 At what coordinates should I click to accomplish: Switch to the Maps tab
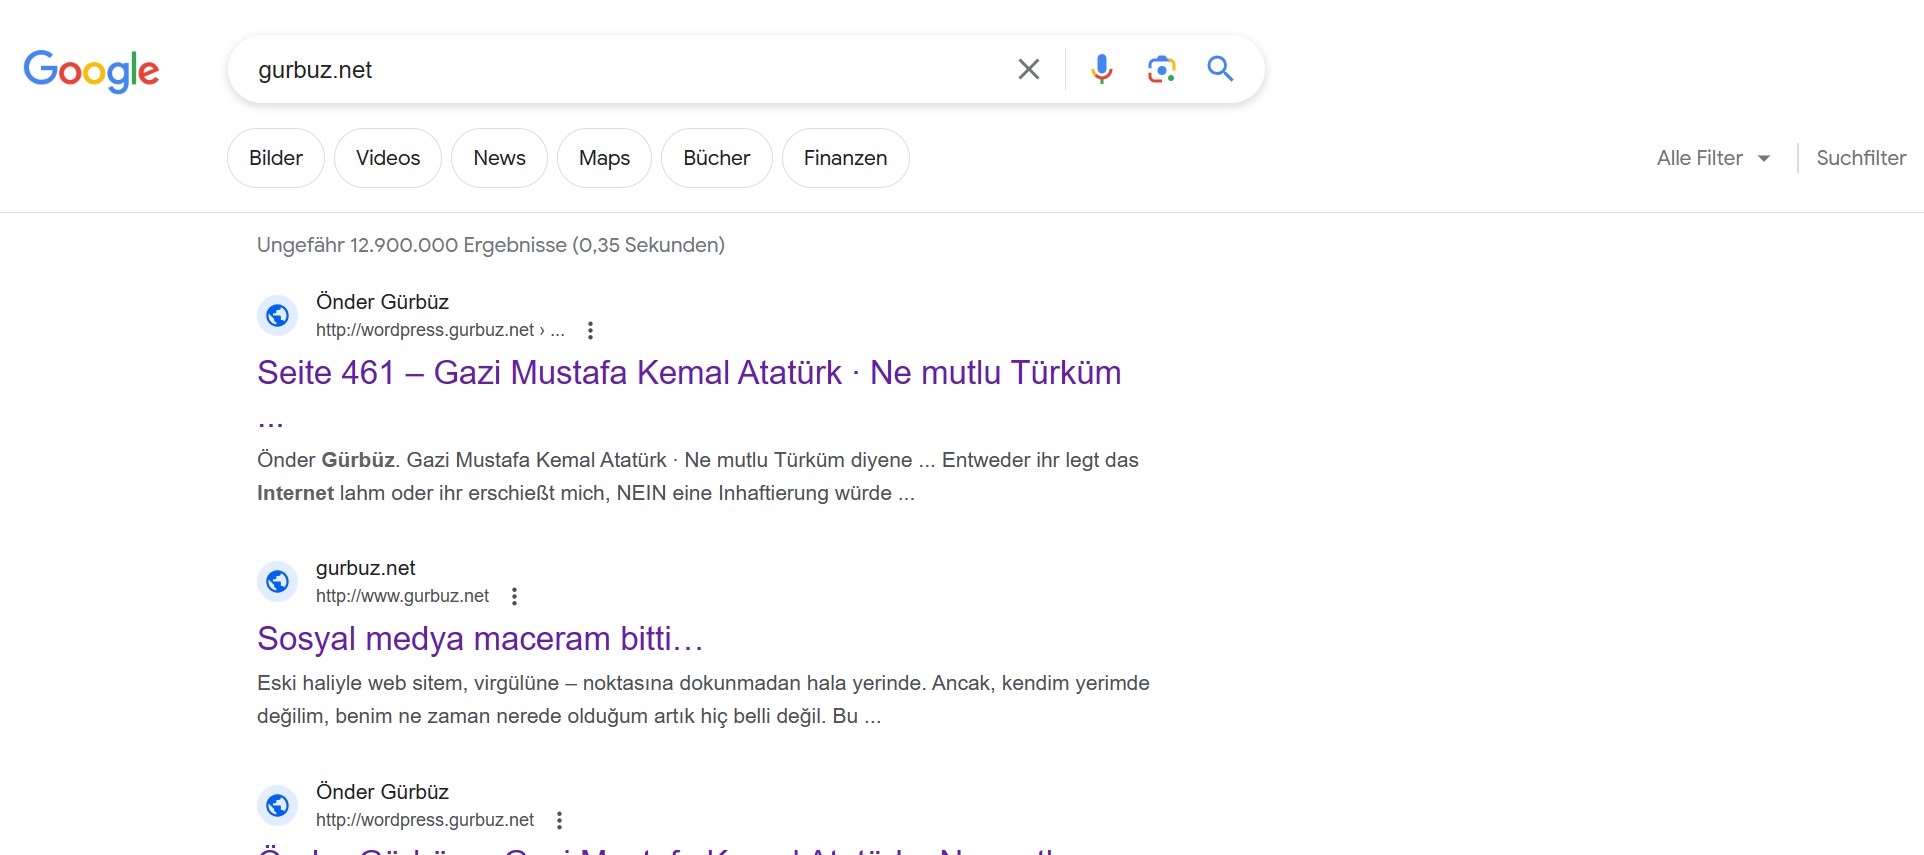click(605, 158)
